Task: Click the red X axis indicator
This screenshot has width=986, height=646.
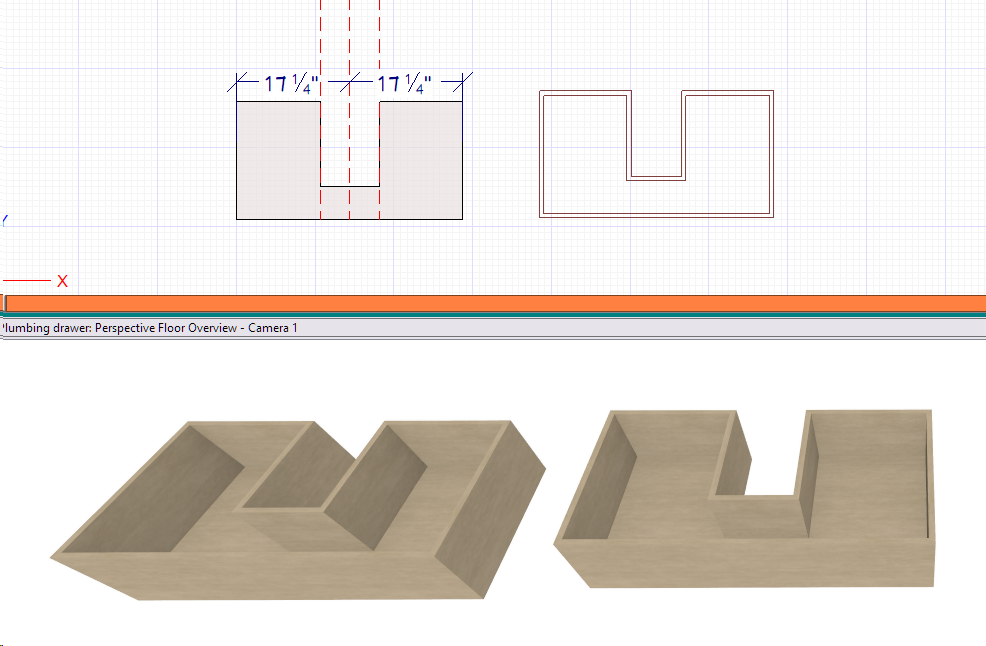Action: click(x=62, y=281)
